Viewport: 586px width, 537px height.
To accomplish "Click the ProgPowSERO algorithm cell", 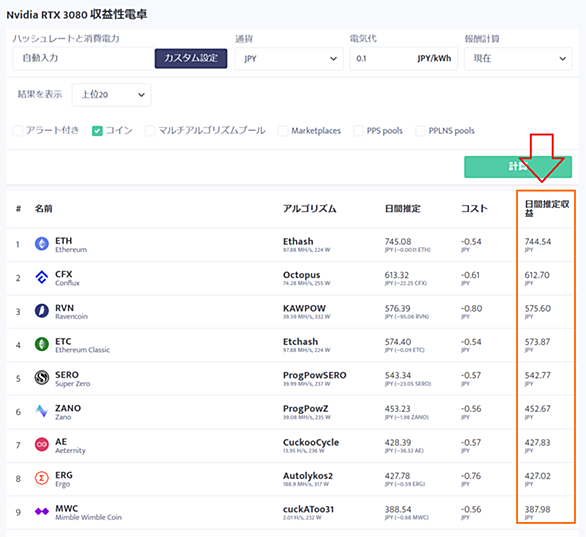I will click(x=315, y=379).
